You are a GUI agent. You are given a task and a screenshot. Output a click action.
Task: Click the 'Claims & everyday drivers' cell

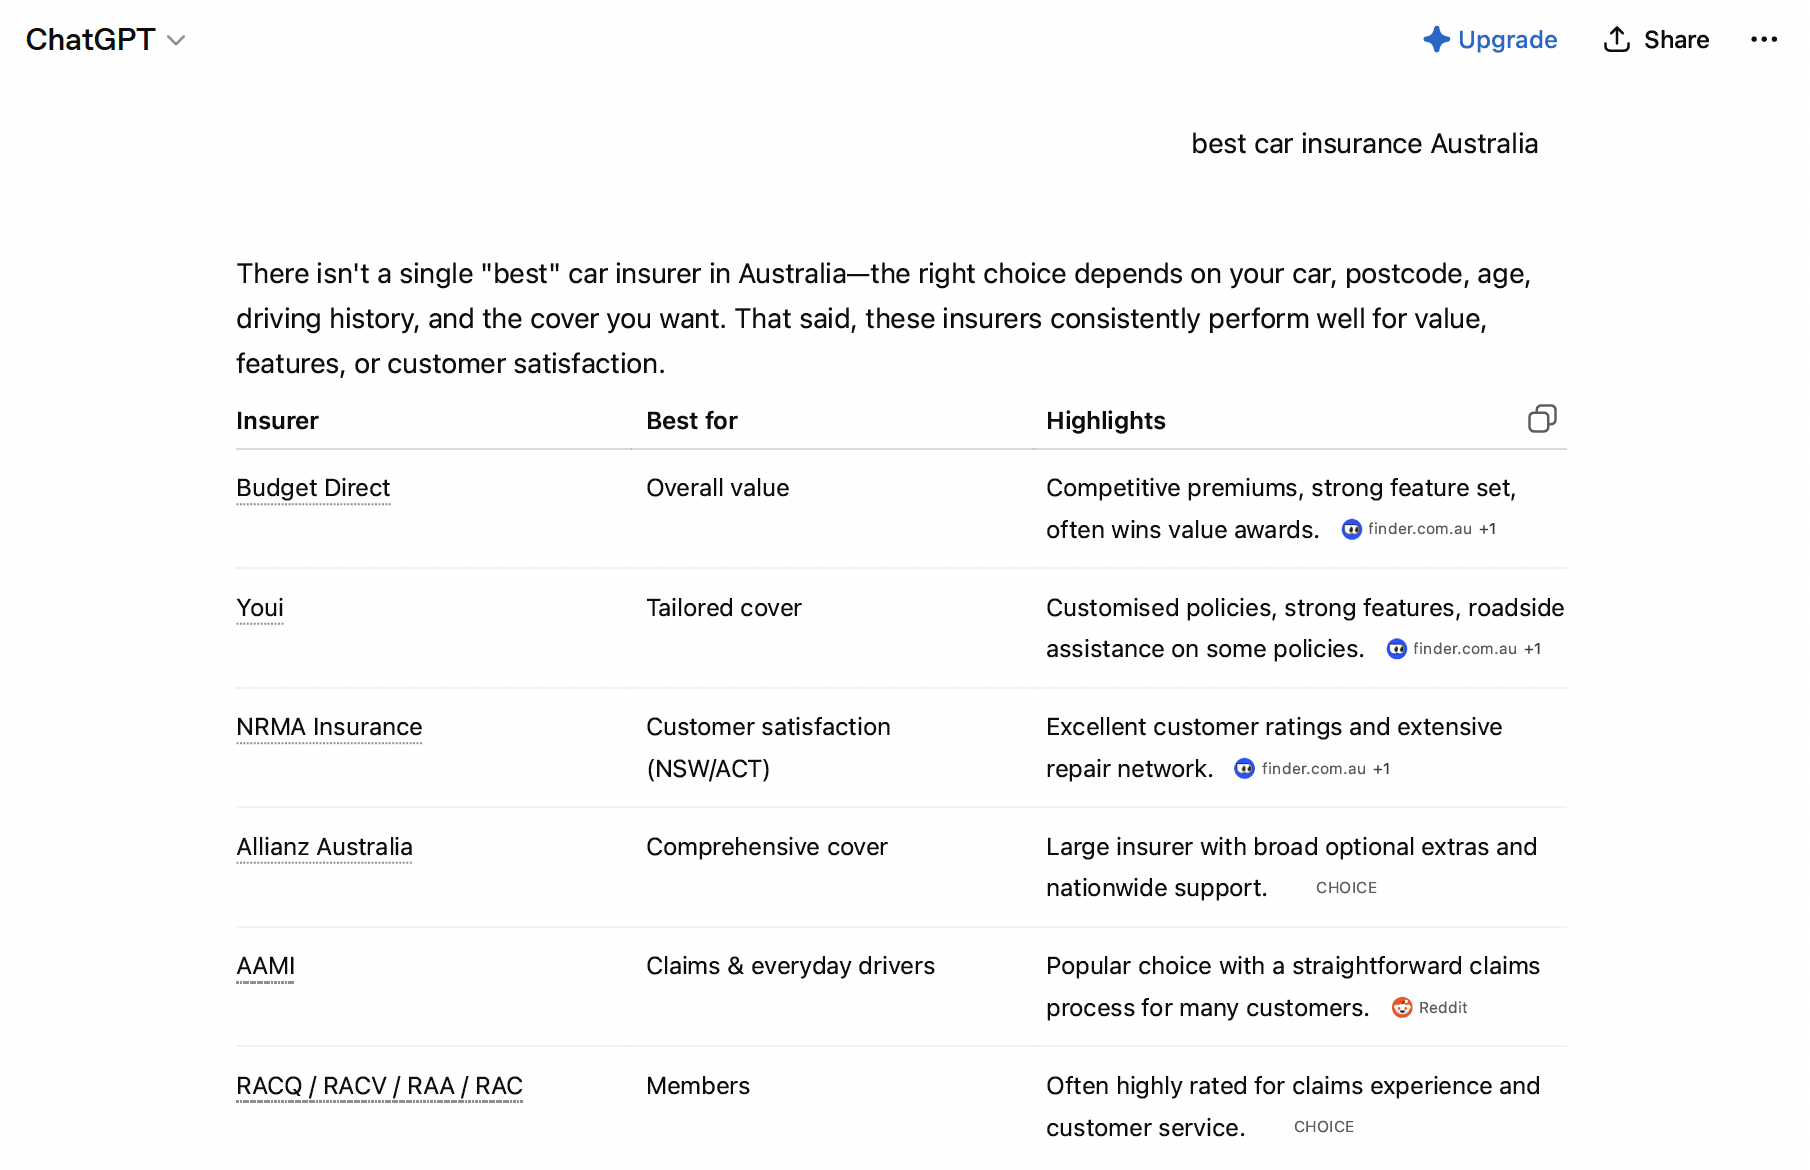pos(790,966)
